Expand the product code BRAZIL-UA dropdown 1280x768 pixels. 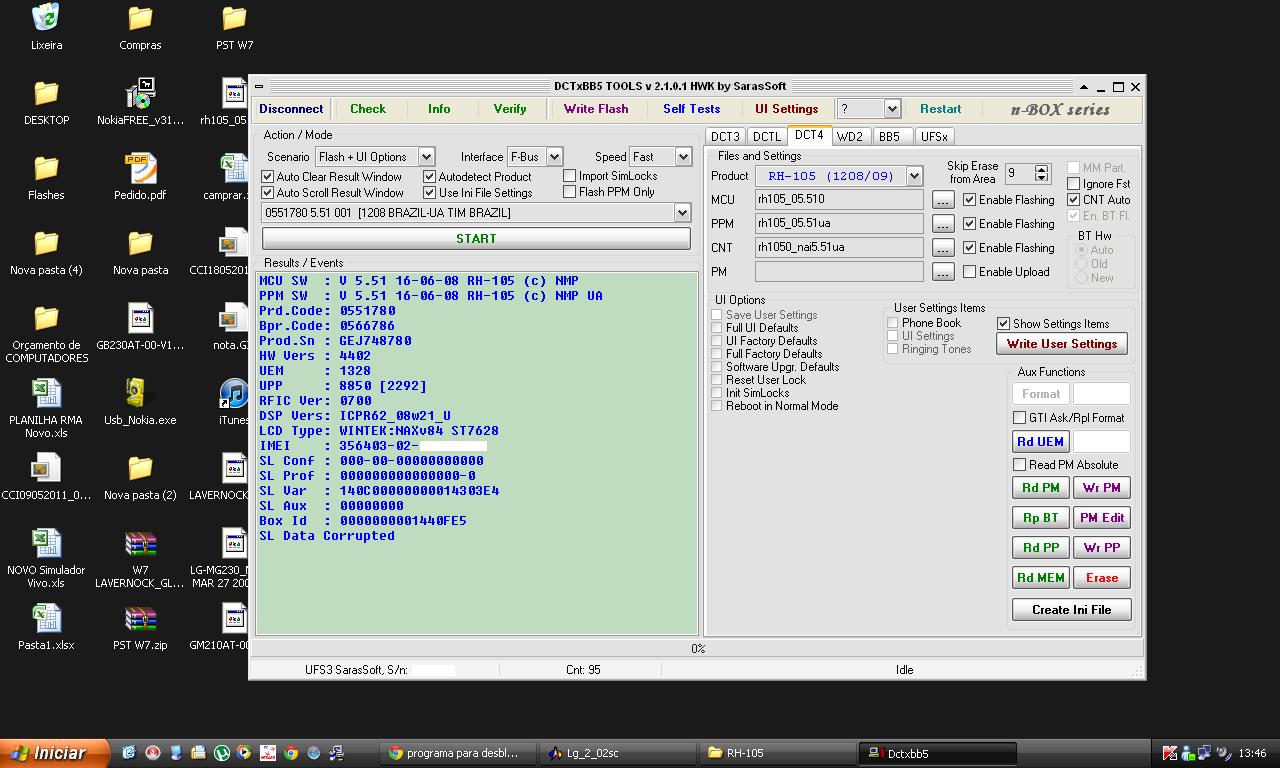pos(682,212)
